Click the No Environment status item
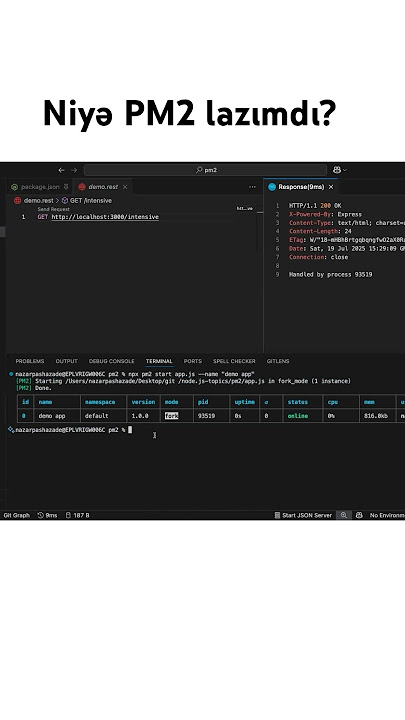The image size is (405, 720). click(387, 516)
